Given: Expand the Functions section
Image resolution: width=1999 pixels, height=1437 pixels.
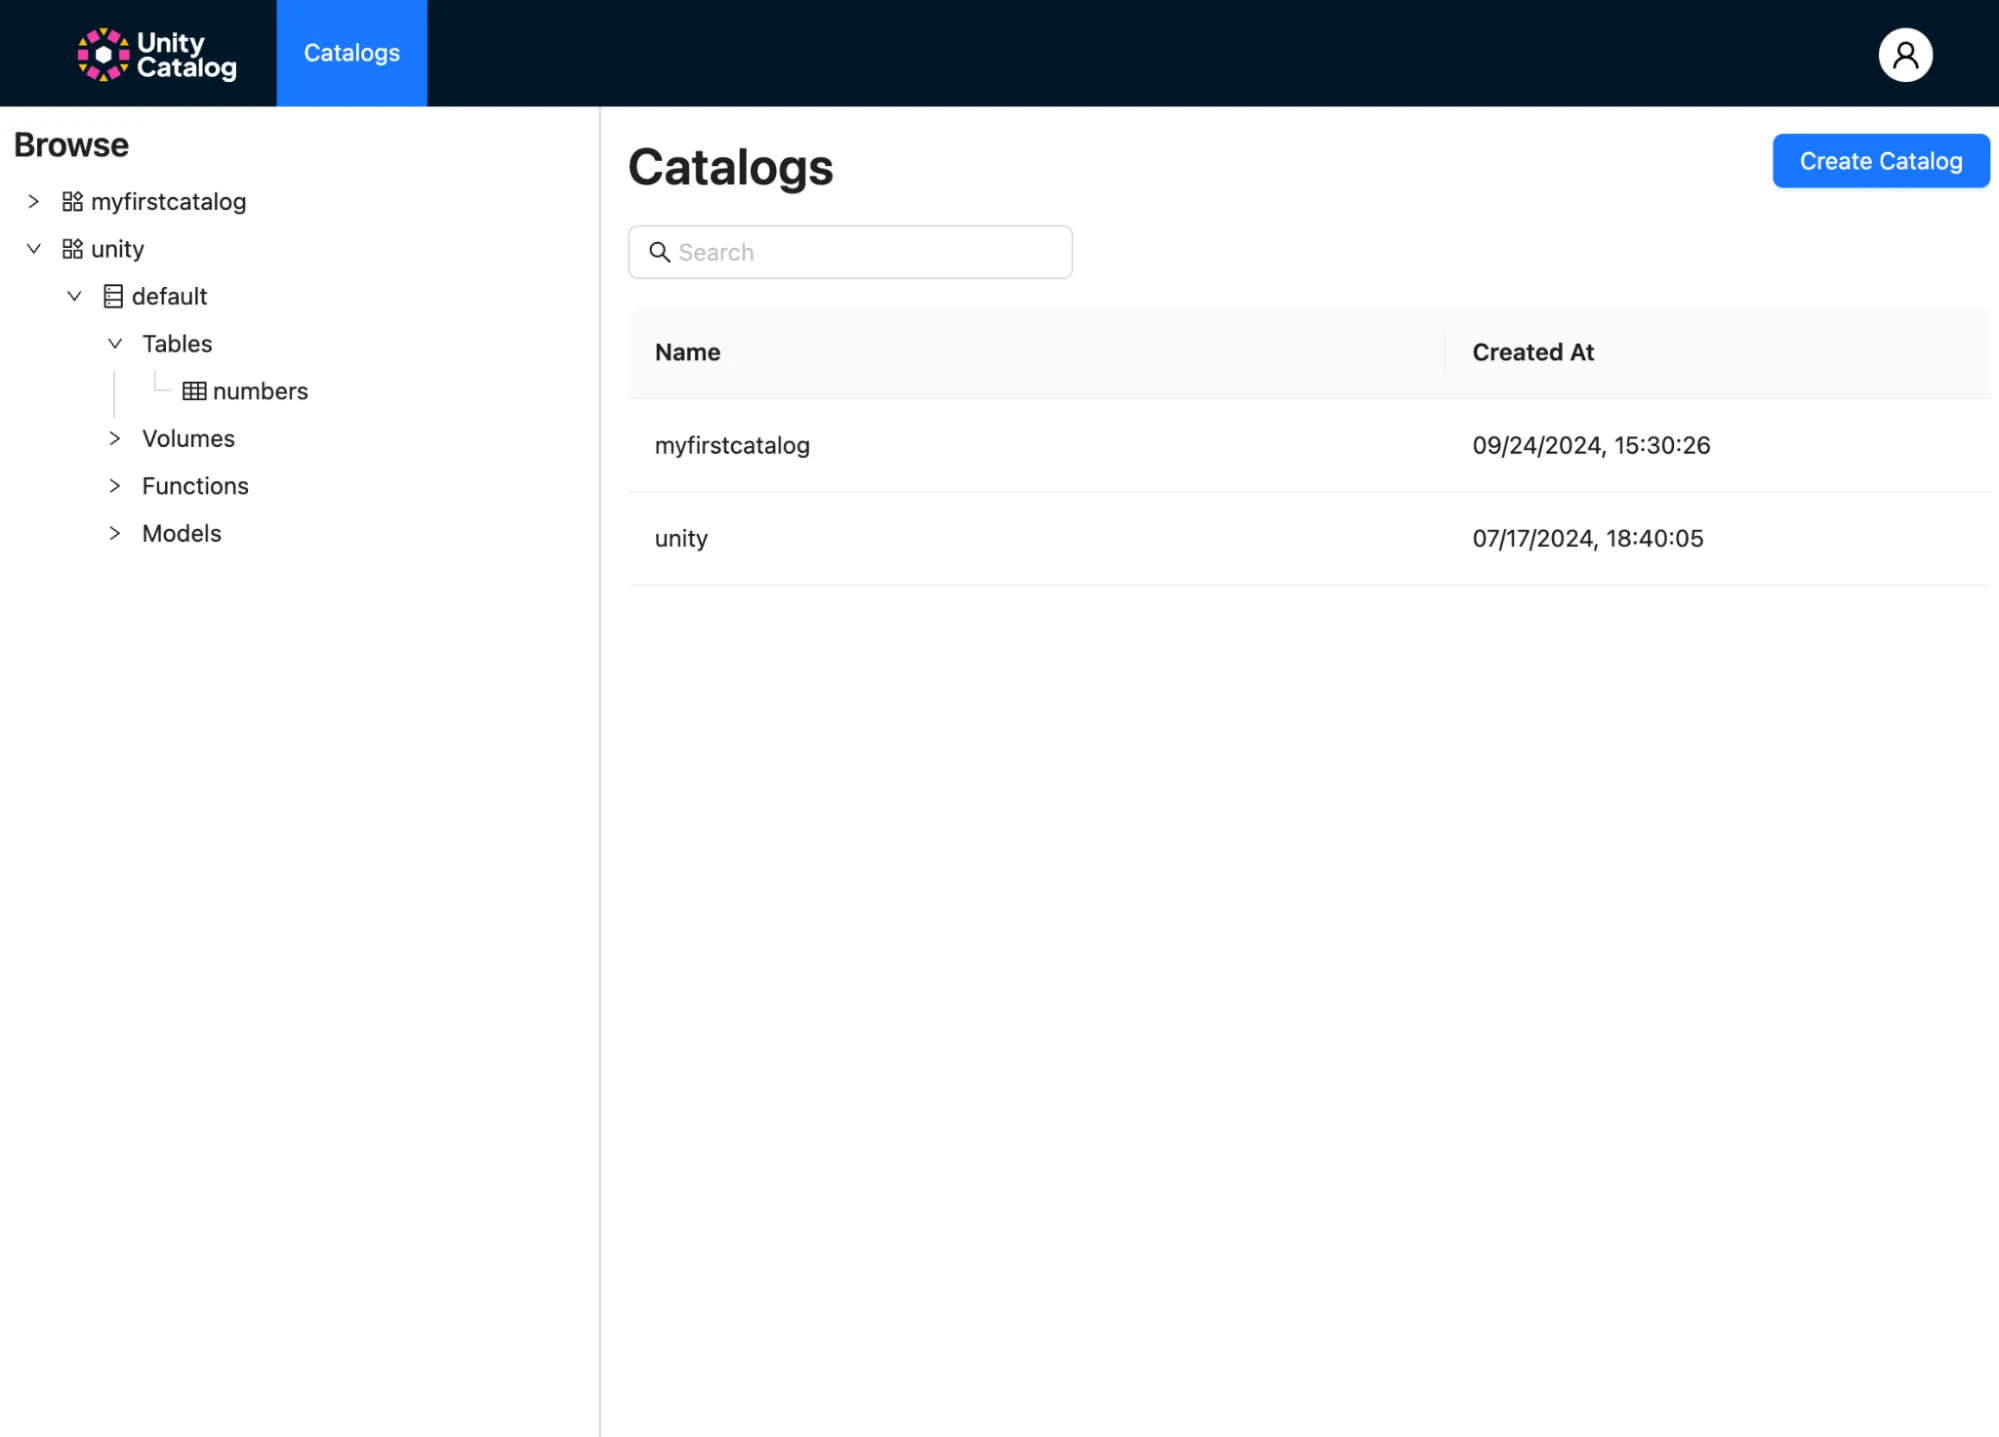Looking at the screenshot, I should tap(114, 485).
